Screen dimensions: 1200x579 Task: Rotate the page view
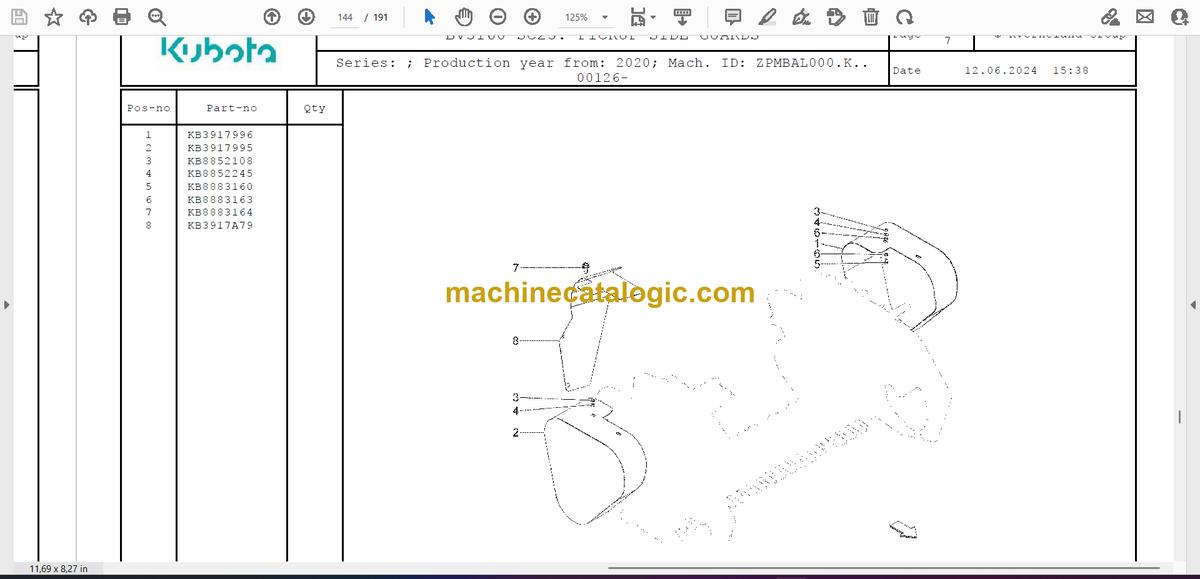[905, 17]
